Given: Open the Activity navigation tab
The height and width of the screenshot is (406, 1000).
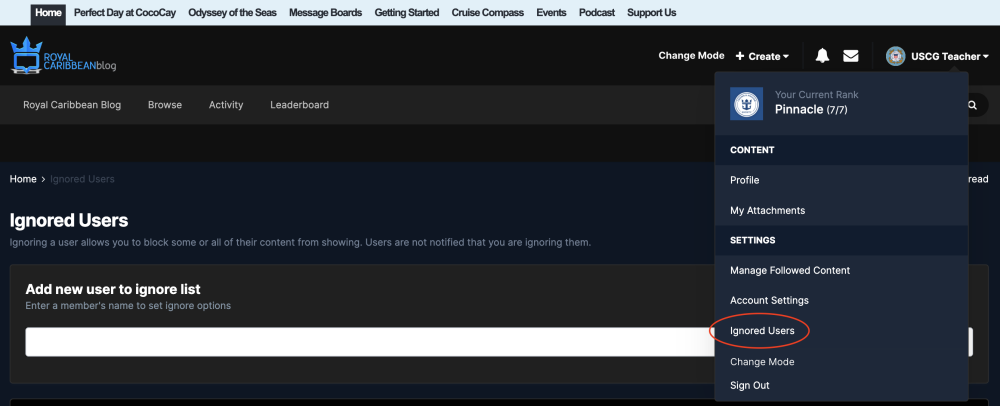Looking at the screenshot, I should tap(226, 105).
